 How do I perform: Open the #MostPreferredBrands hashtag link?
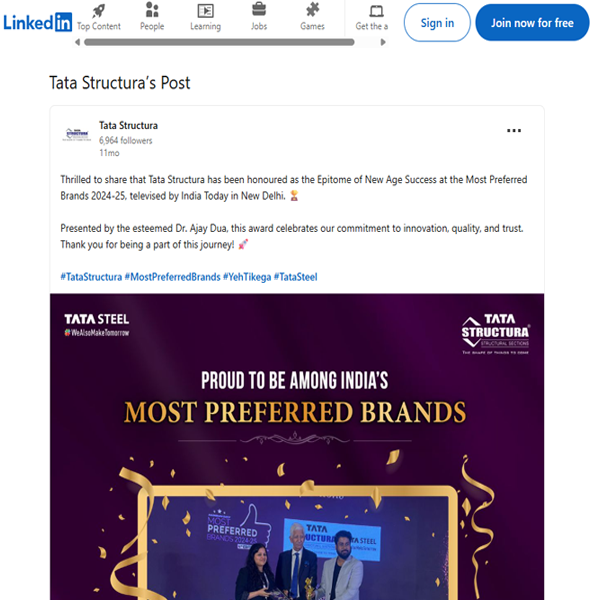(x=173, y=277)
